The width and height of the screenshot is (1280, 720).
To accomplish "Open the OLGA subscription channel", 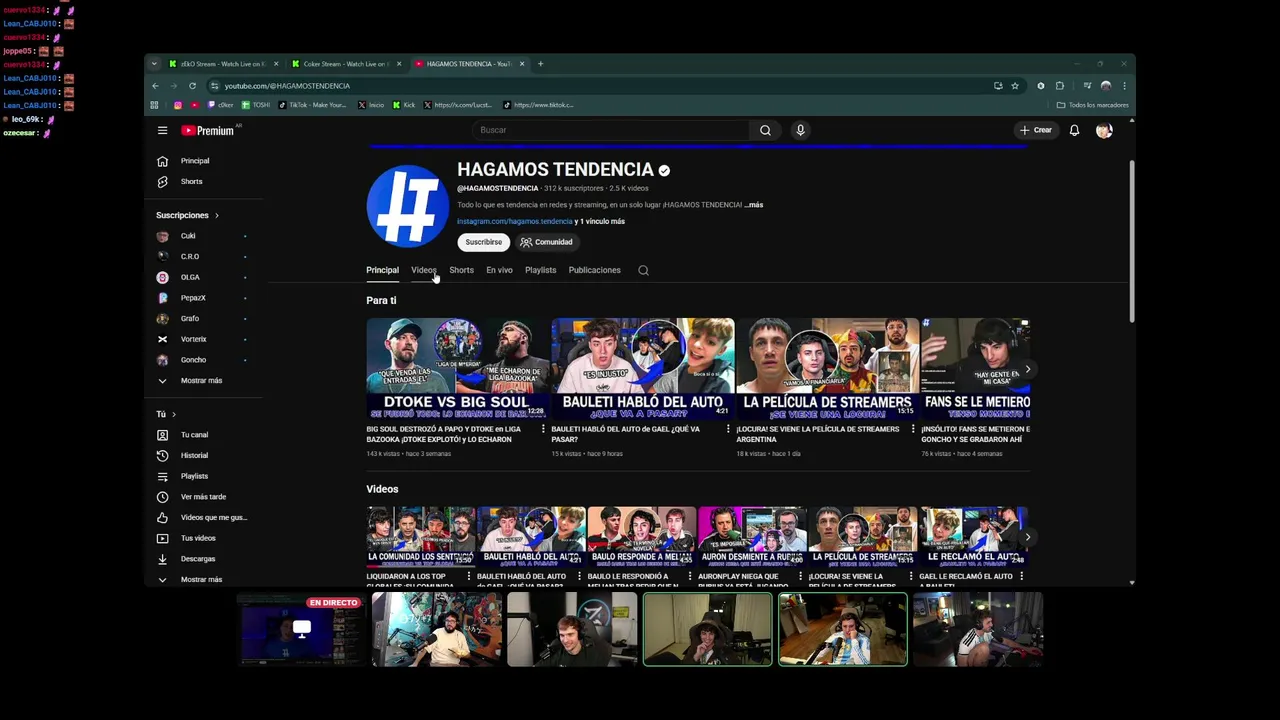I will coord(190,277).
